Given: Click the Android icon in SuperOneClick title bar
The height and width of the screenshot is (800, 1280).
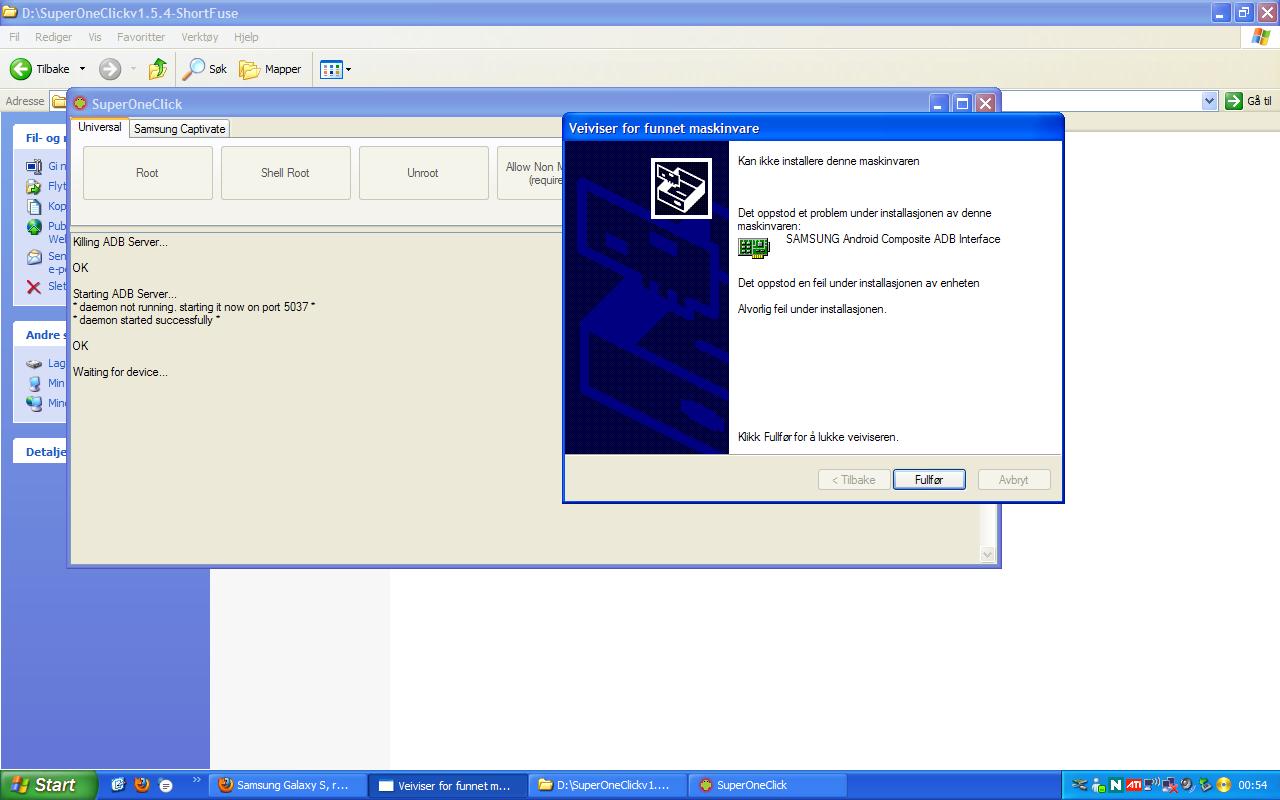Looking at the screenshot, I should tap(80, 104).
